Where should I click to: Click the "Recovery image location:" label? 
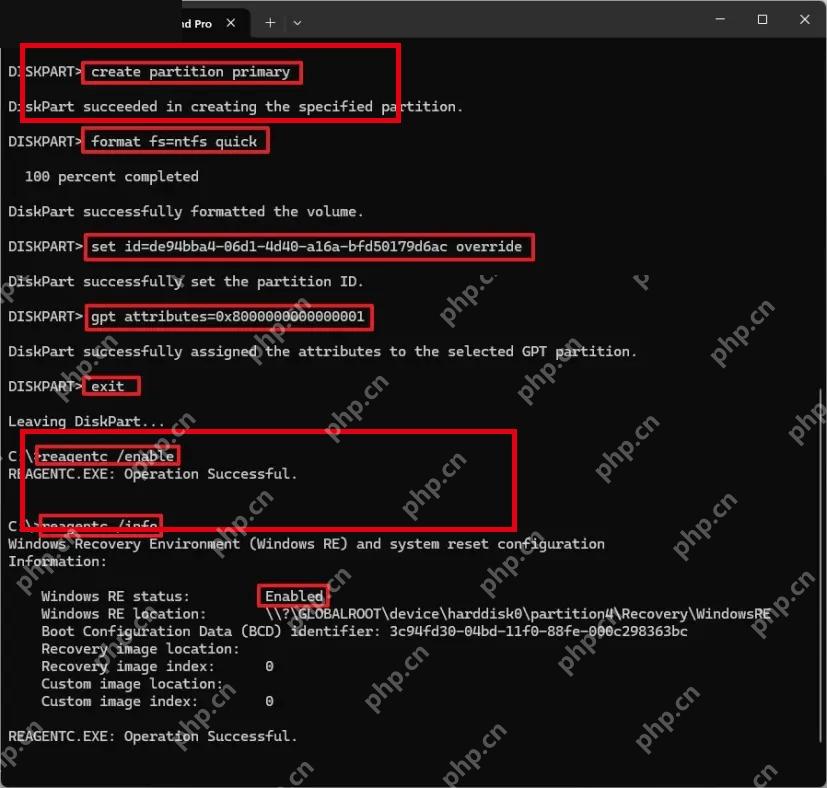pyautogui.click(x=140, y=649)
